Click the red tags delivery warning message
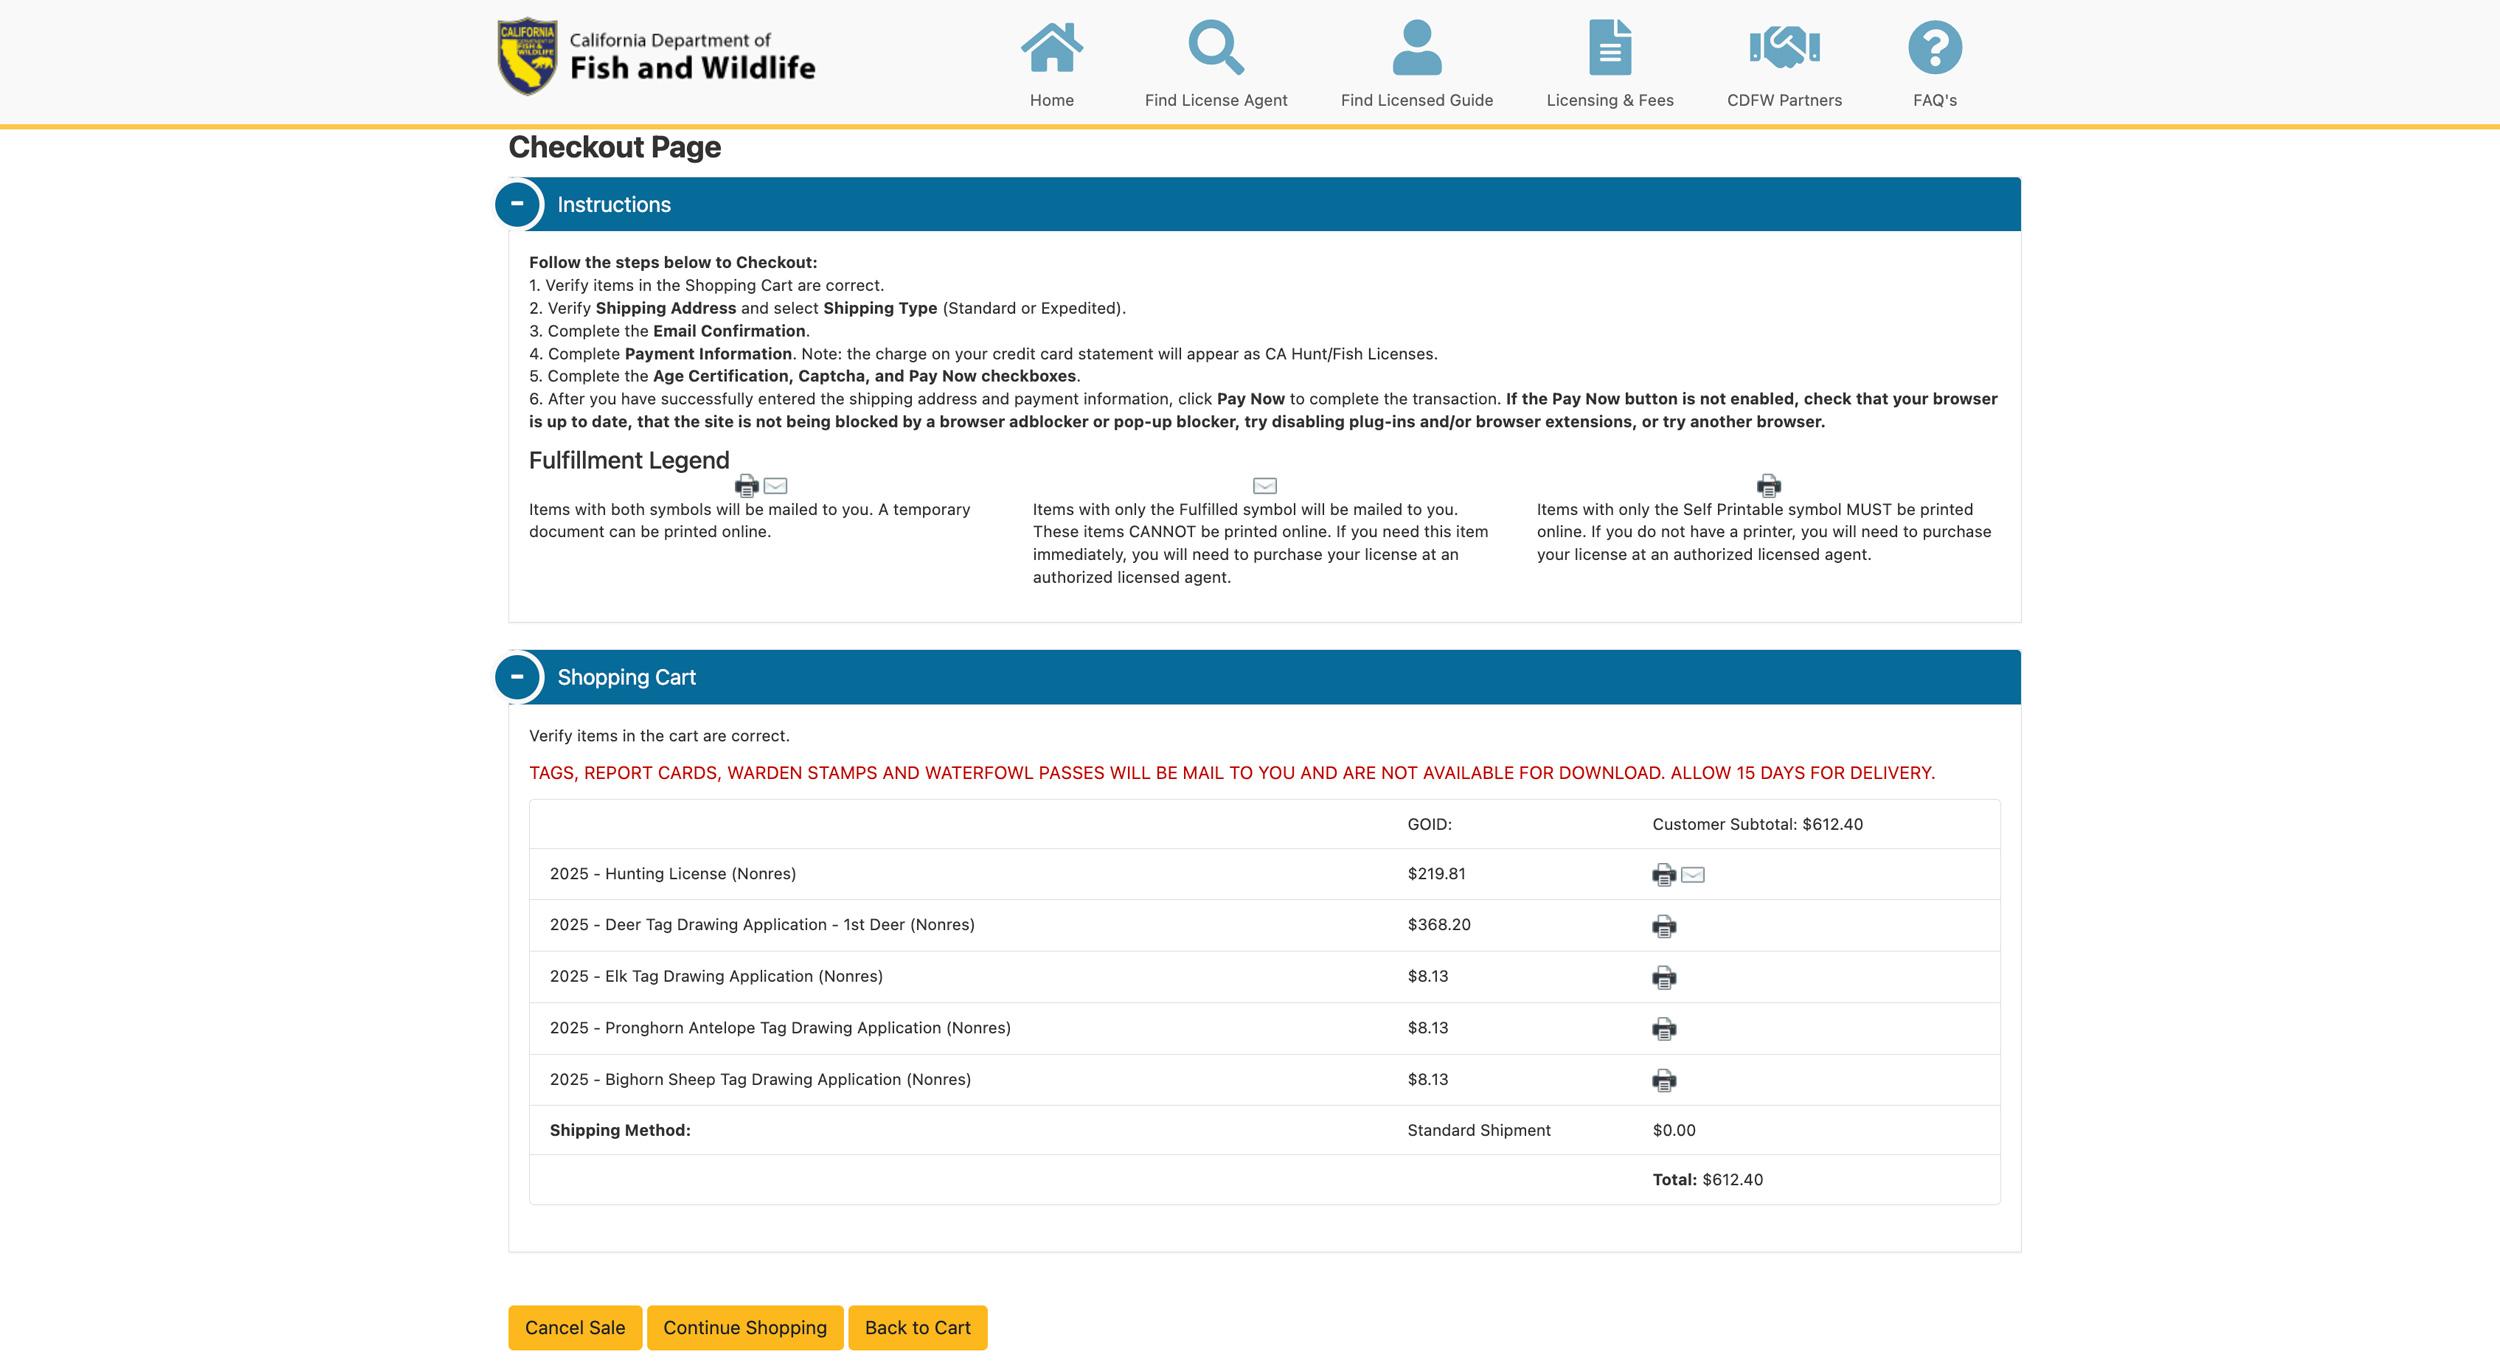 pos(1232,772)
